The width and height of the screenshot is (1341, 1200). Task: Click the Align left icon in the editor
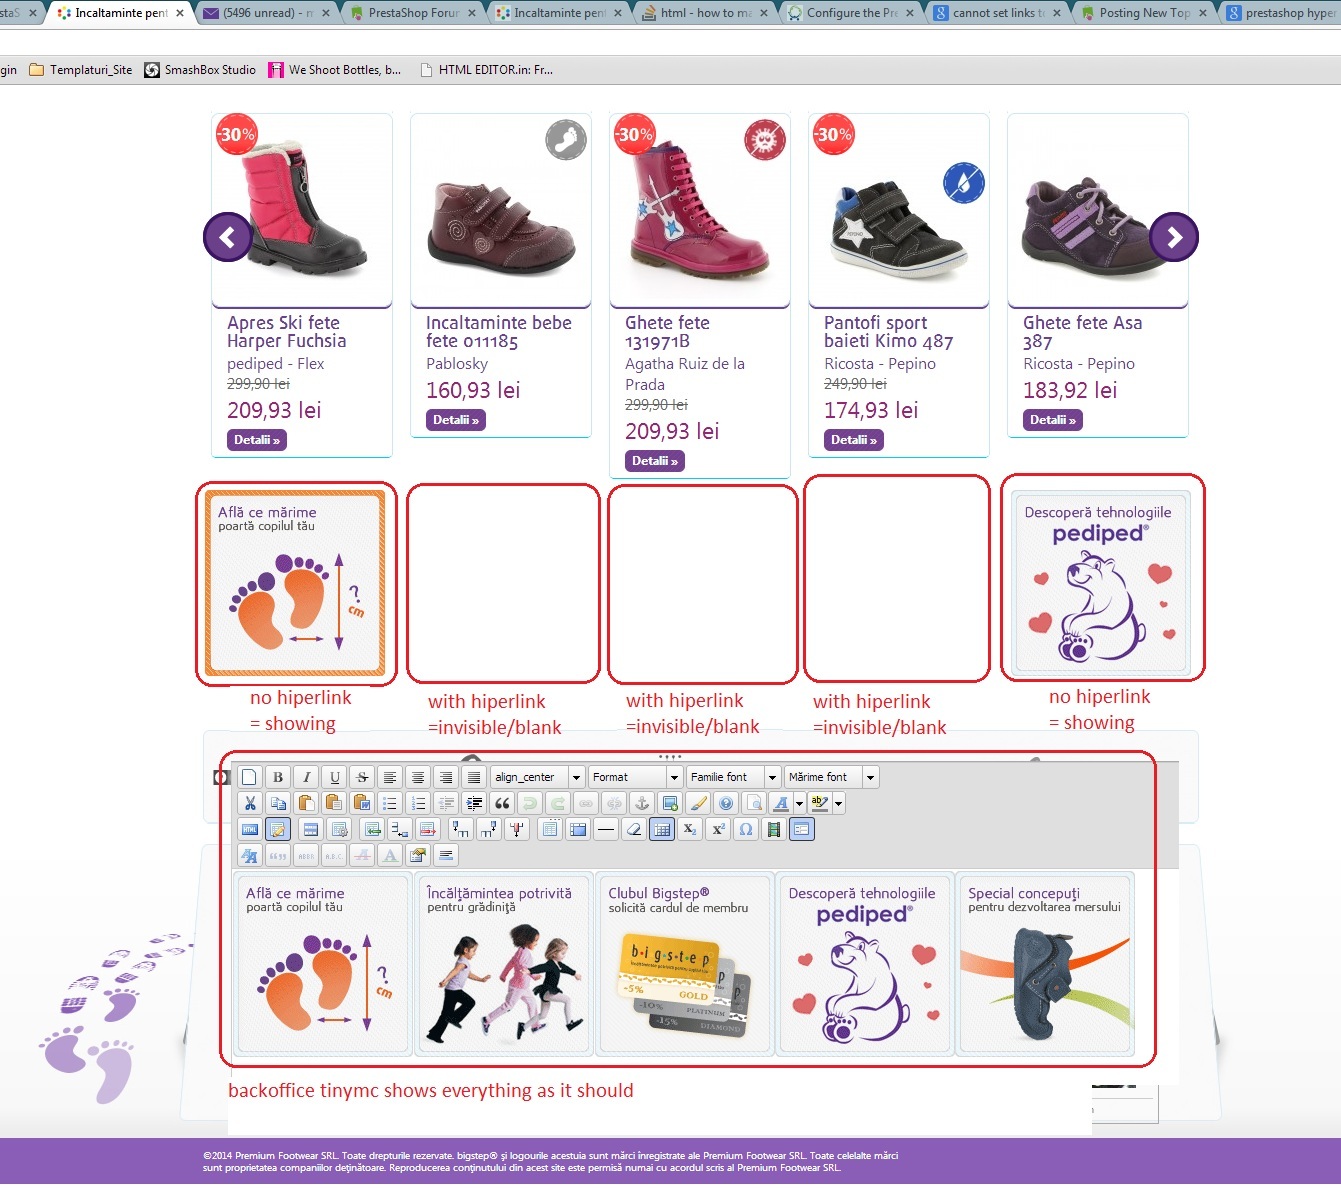[390, 777]
